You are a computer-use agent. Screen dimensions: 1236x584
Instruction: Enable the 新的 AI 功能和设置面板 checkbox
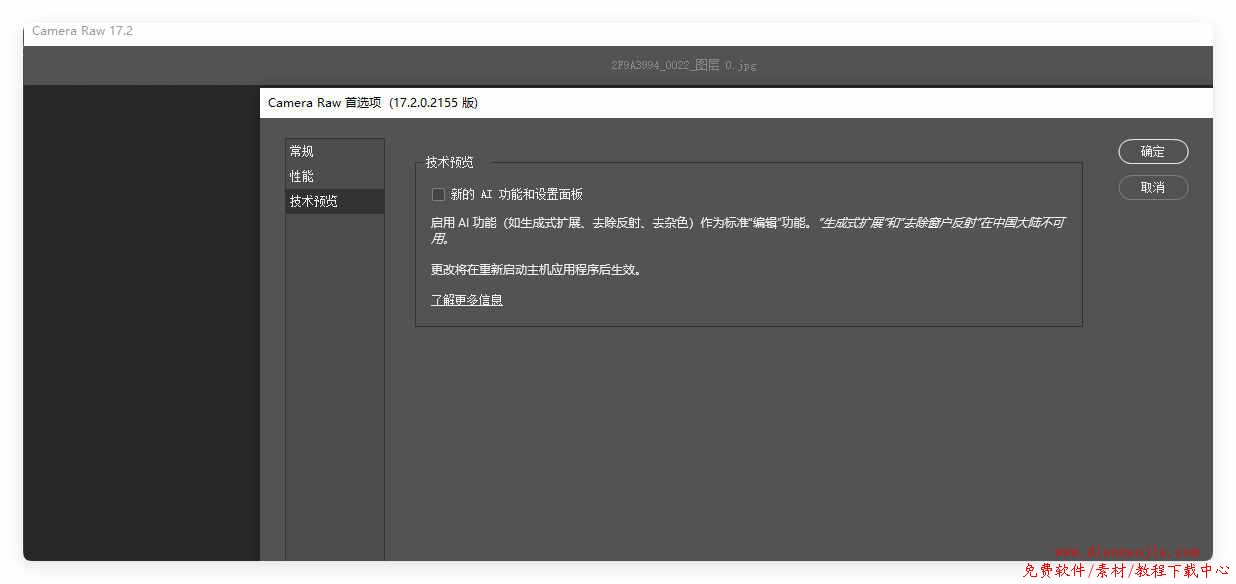pos(438,195)
